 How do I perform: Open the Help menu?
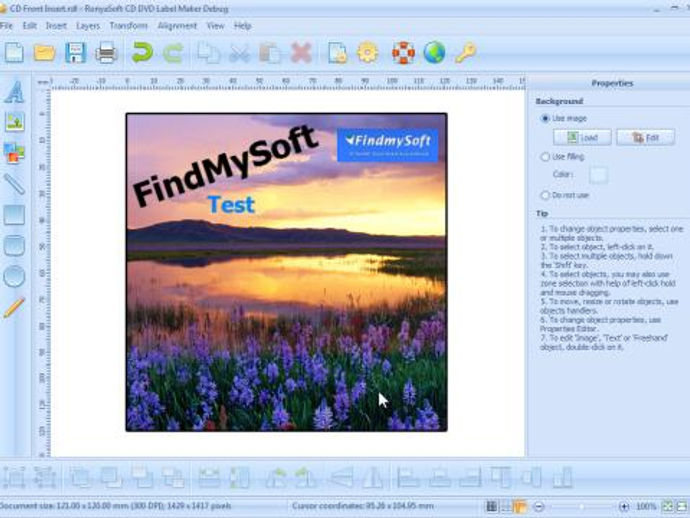tap(242, 26)
